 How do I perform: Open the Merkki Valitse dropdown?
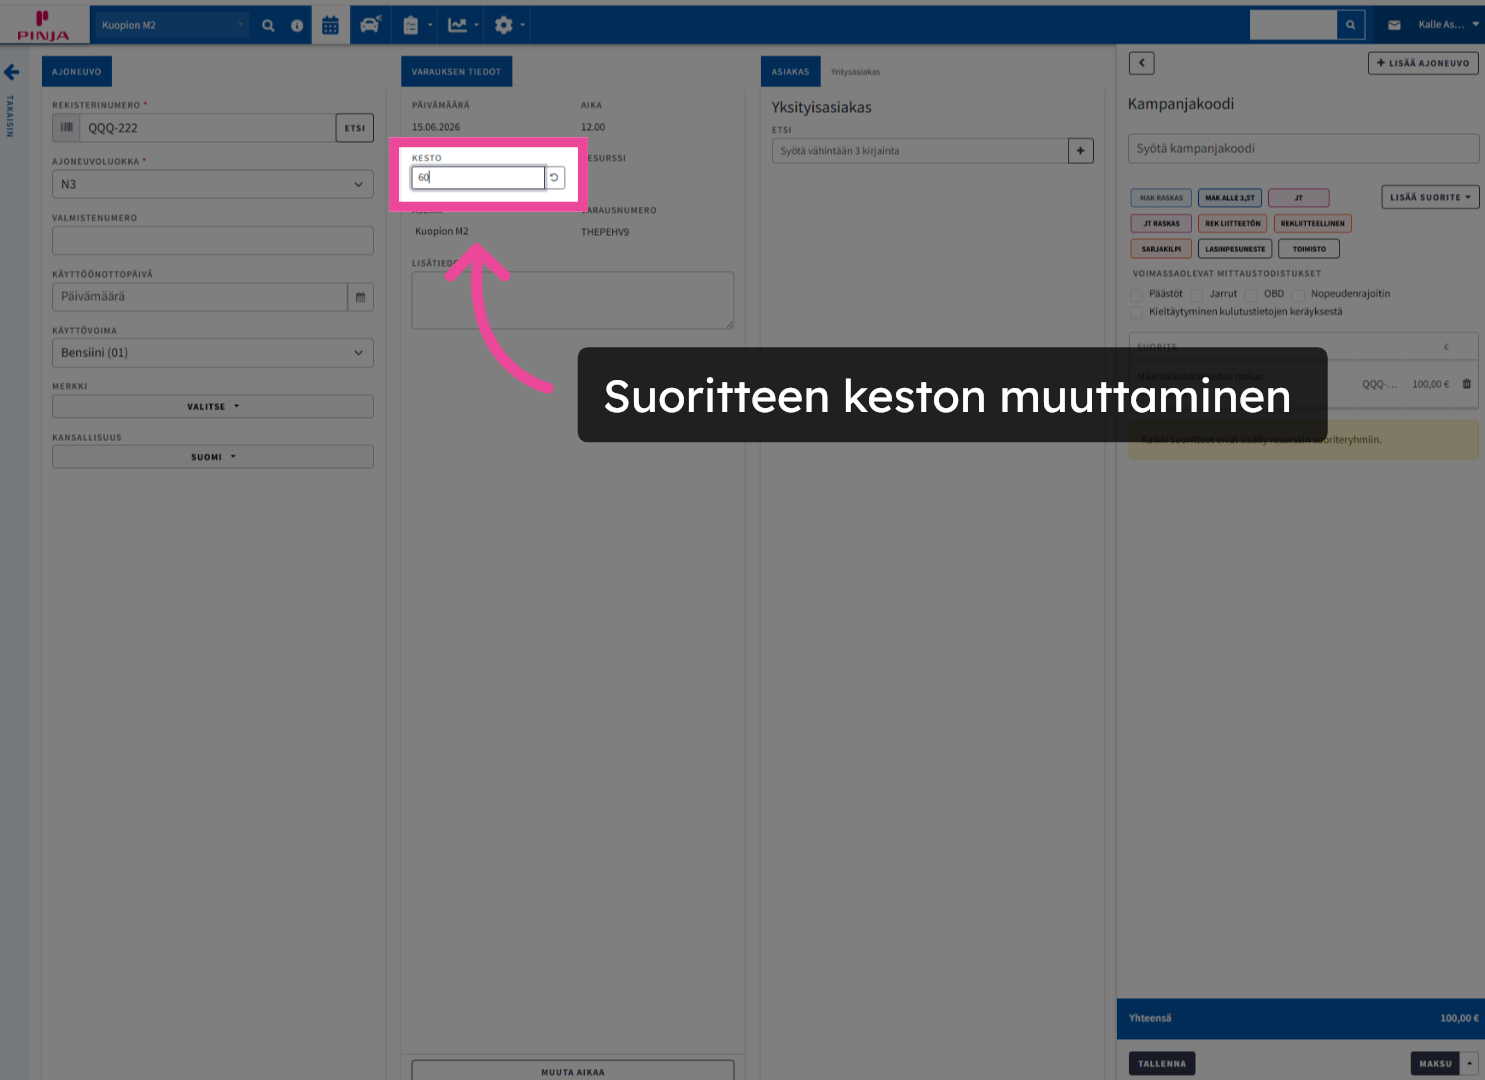click(213, 406)
